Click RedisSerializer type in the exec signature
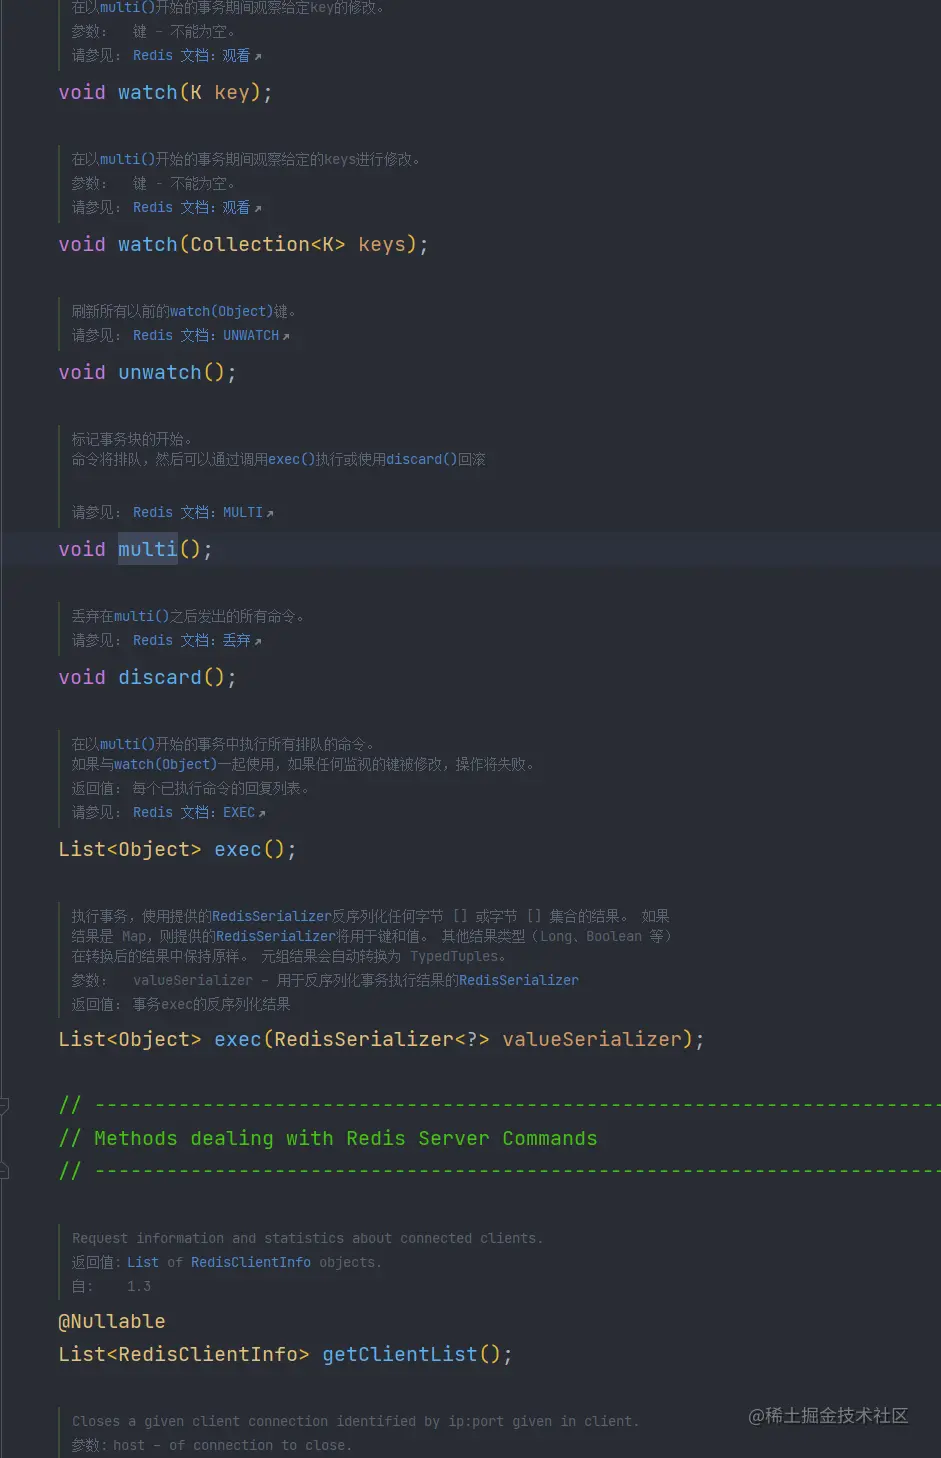 click(x=364, y=1040)
